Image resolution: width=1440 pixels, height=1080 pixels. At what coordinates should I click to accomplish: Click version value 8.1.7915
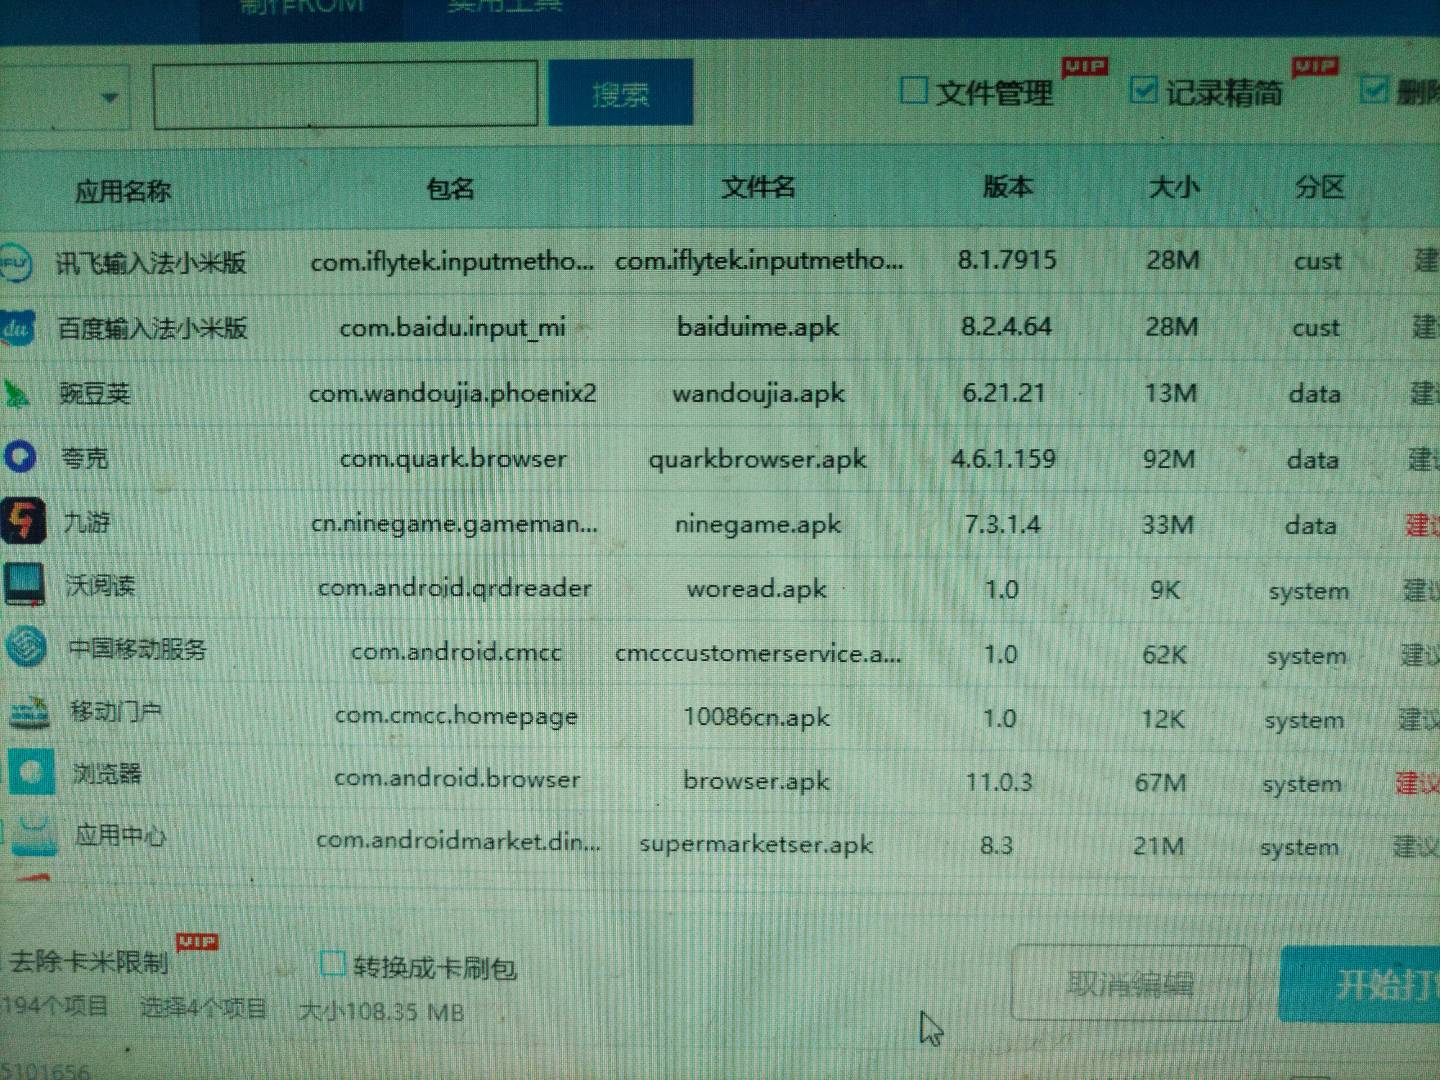pos(1007,260)
